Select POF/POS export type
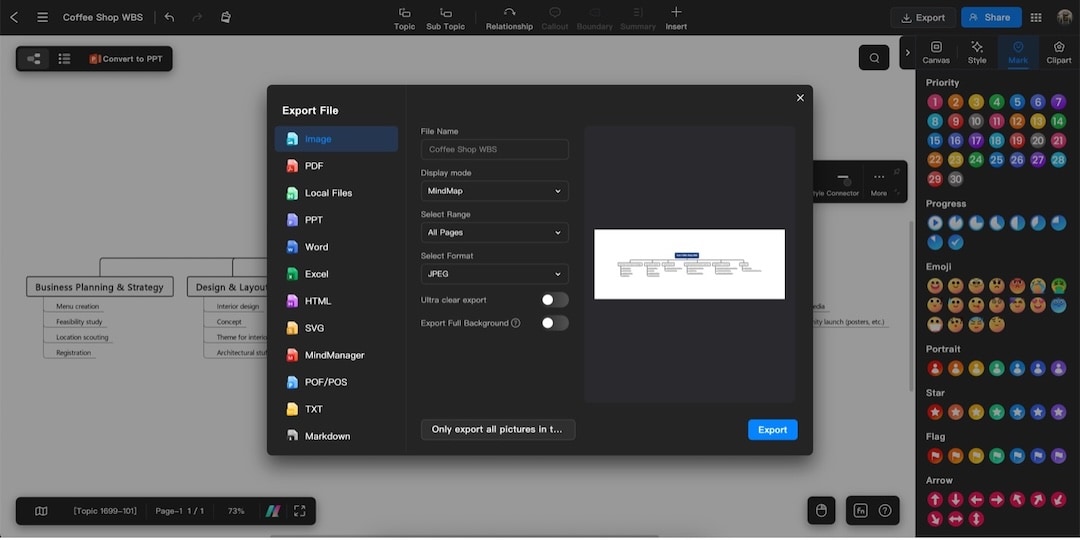The width and height of the screenshot is (1080, 540). [x=336, y=382]
